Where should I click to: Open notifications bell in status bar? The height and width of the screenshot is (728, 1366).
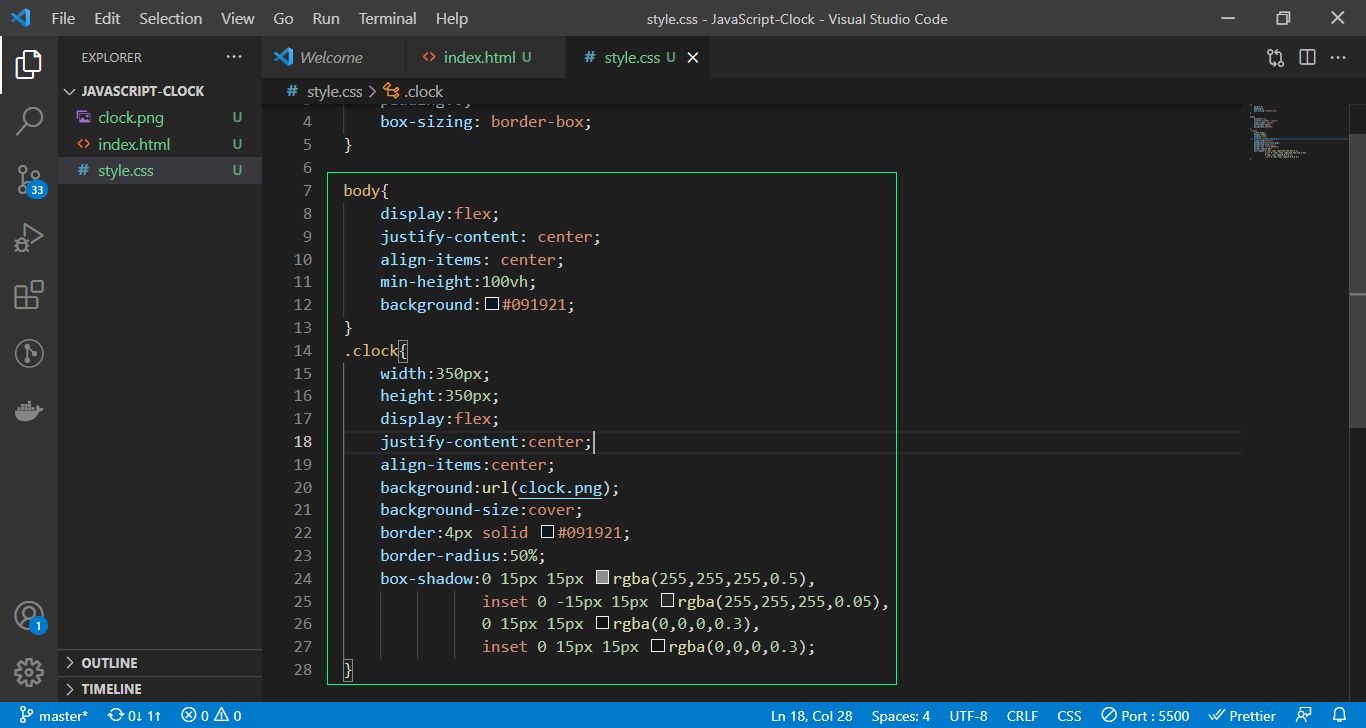click(x=1340, y=716)
